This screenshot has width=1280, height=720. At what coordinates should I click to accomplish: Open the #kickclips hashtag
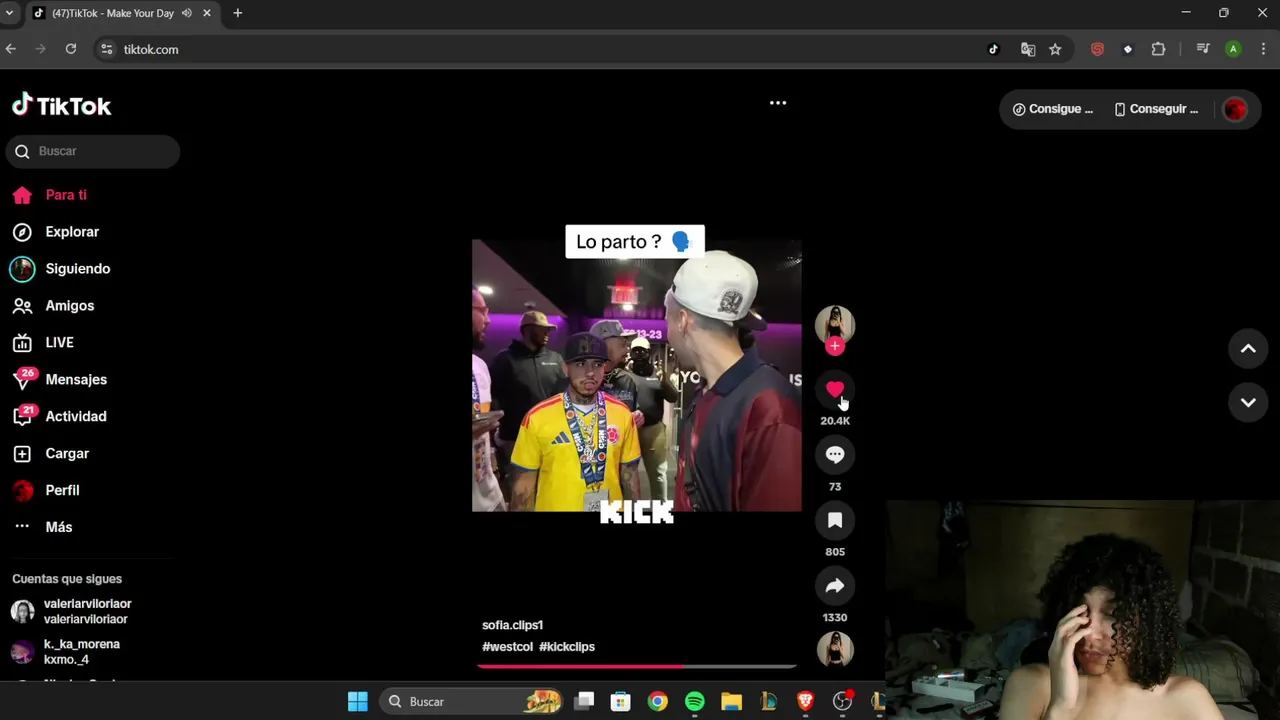coord(567,647)
